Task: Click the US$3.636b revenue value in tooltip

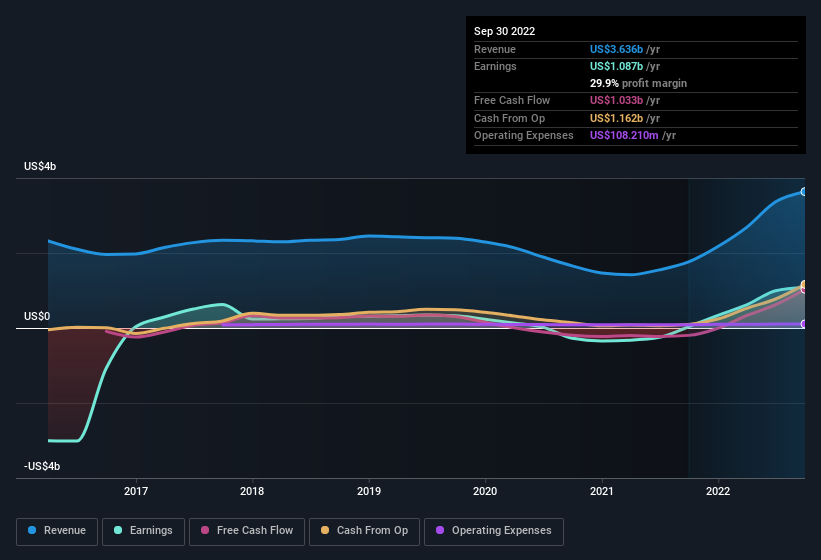Action: (x=616, y=49)
